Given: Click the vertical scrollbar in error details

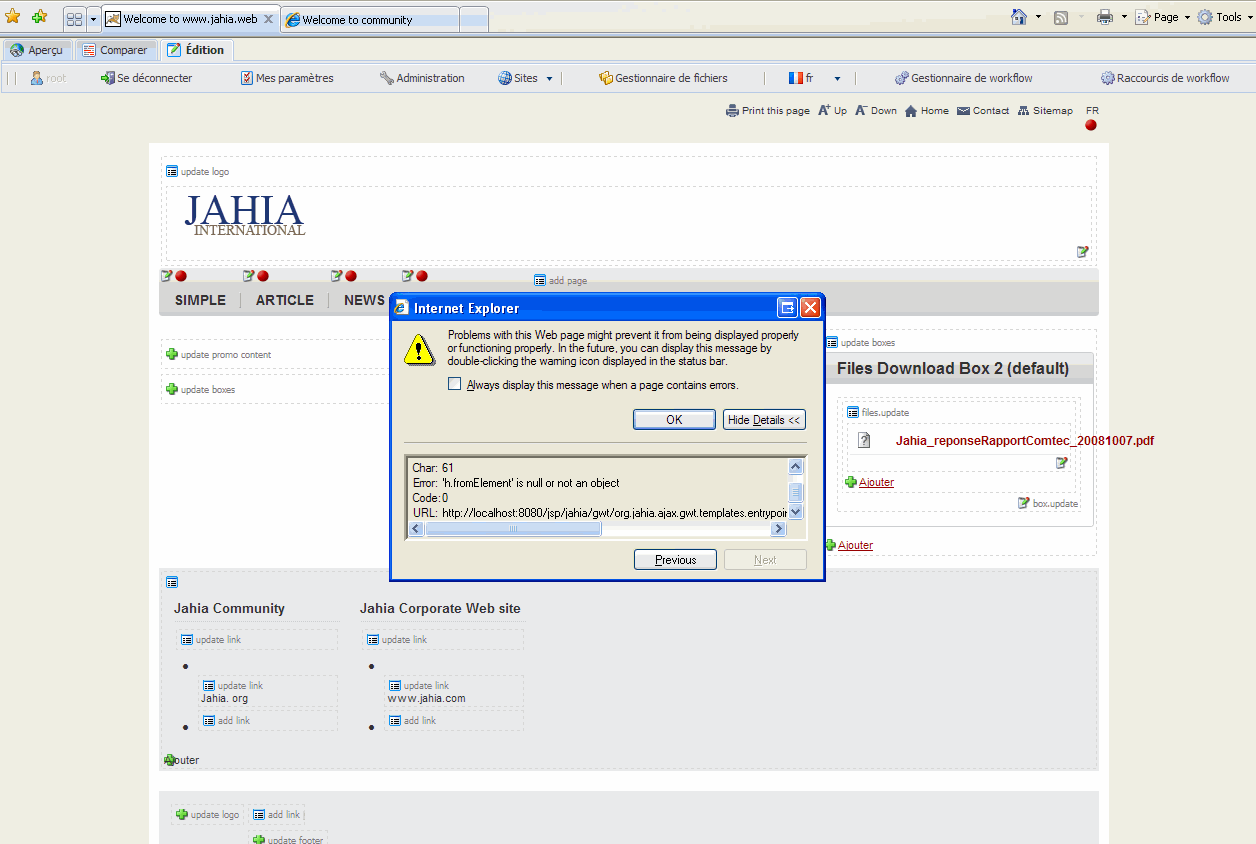Looking at the screenshot, I should pos(796,489).
